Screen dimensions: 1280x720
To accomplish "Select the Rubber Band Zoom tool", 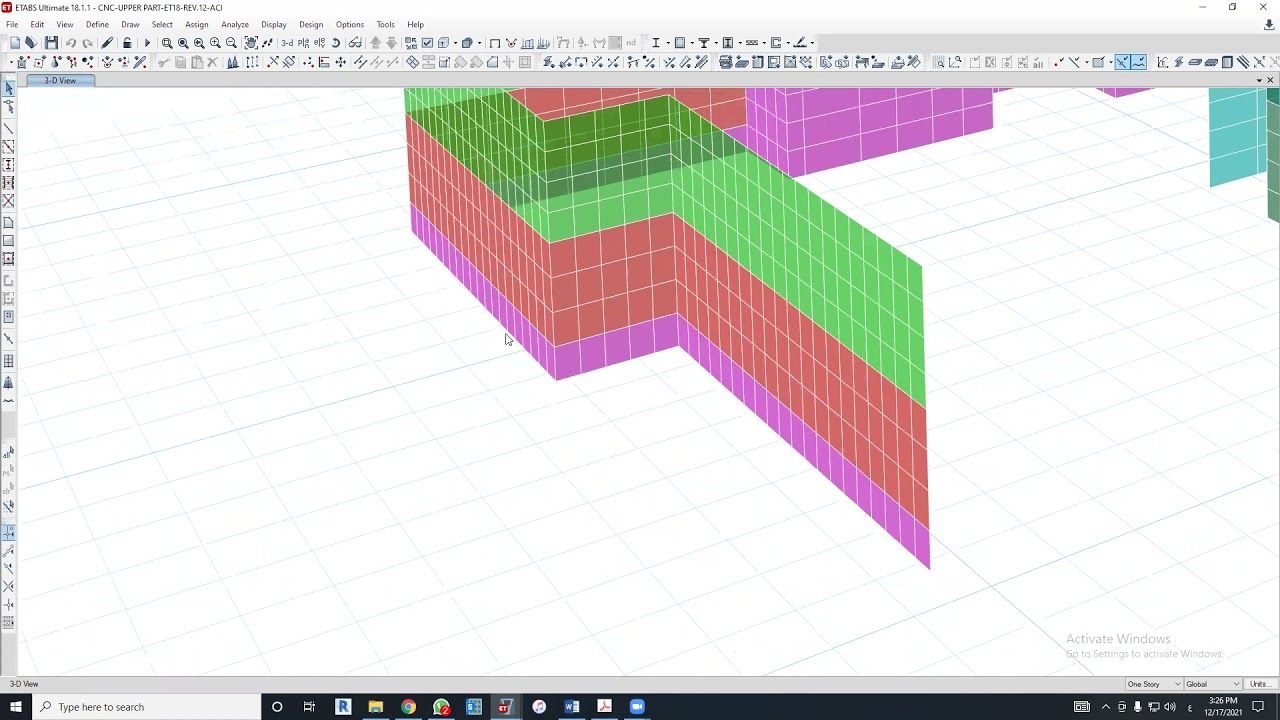I will (x=167, y=43).
